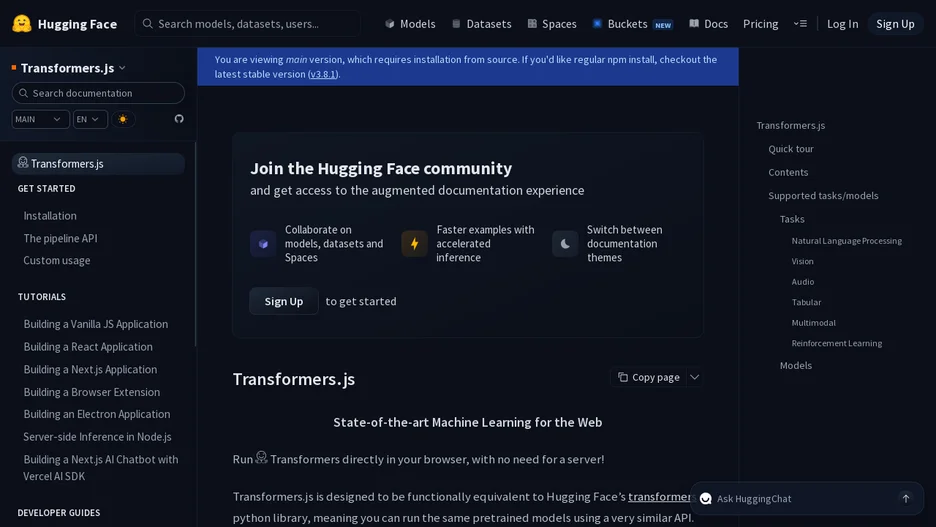The image size is (936, 527).
Task: Expand the Transformers.js library switcher chevron
Action: pyautogui.click(x=122, y=68)
